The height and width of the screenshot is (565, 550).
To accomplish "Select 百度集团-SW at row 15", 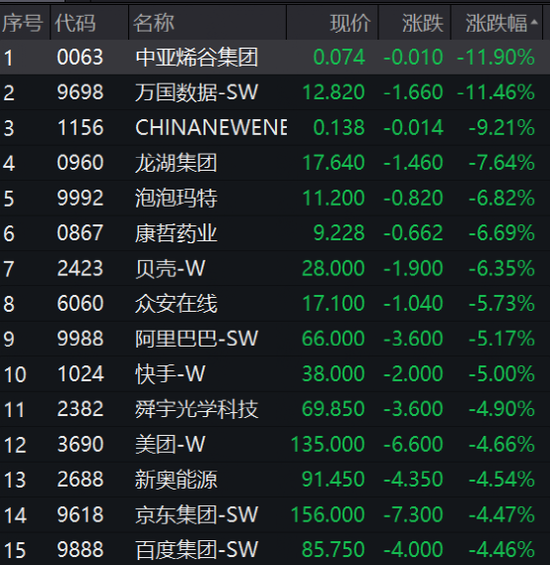I will [275, 549].
